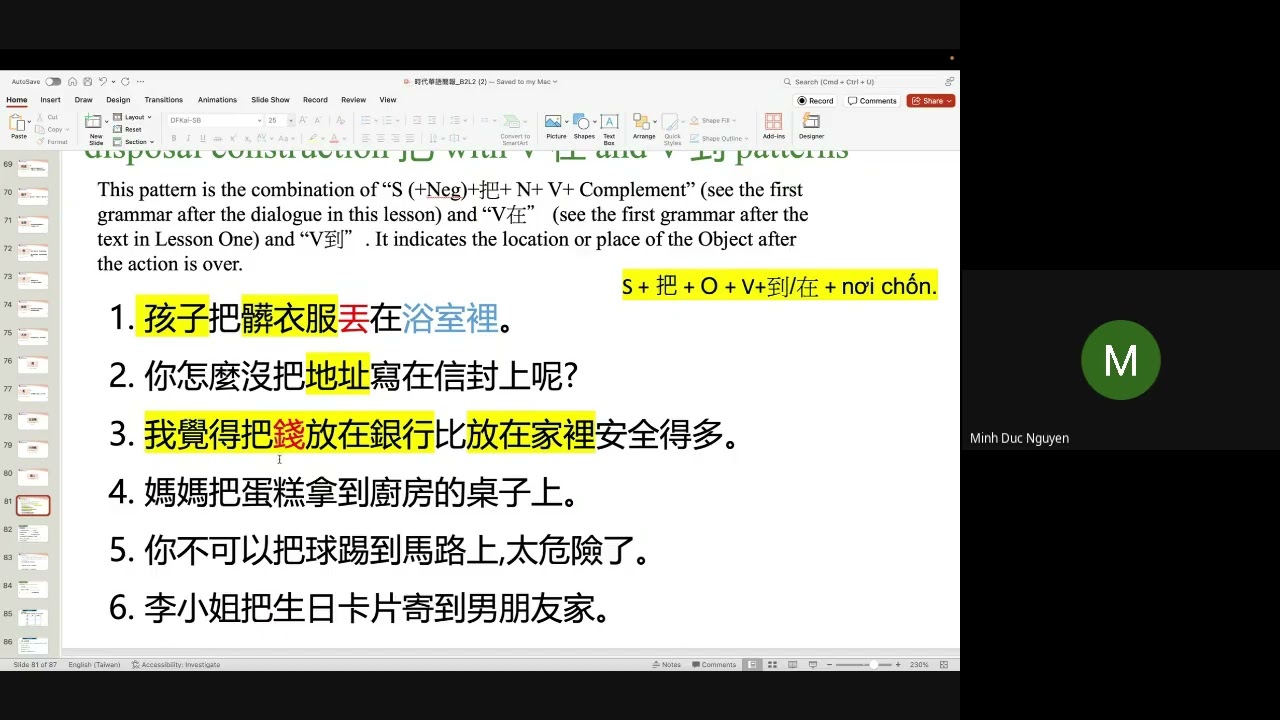This screenshot has width=1280, height=720.
Task: Switch to the Transitions tab
Action: [x=164, y=100]
